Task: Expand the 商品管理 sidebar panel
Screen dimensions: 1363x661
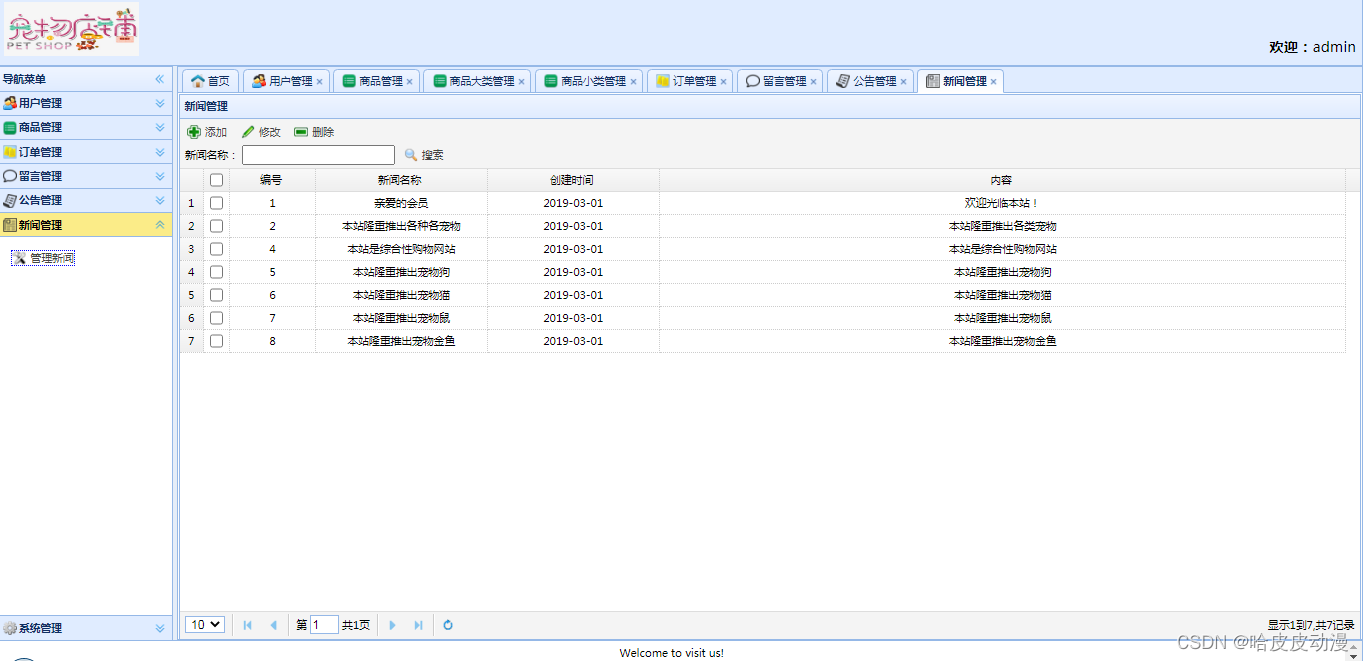Action: pos(160,127)
